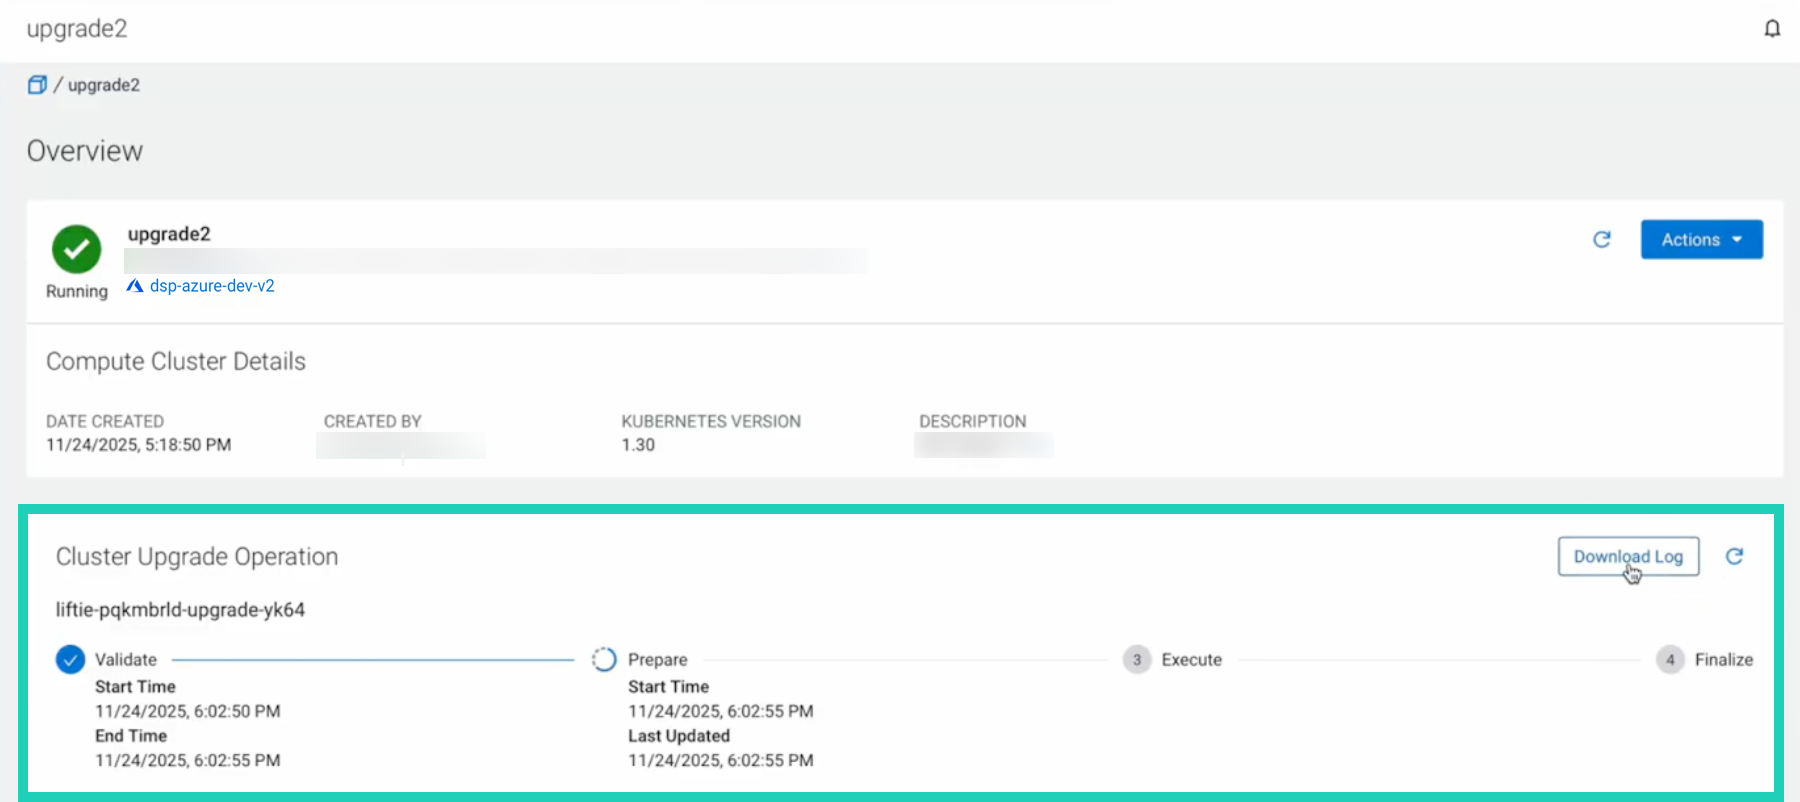Click the breadcrumb clusters icon
This screenshot has height=802, width=1800.
click(x=37, y=85)
